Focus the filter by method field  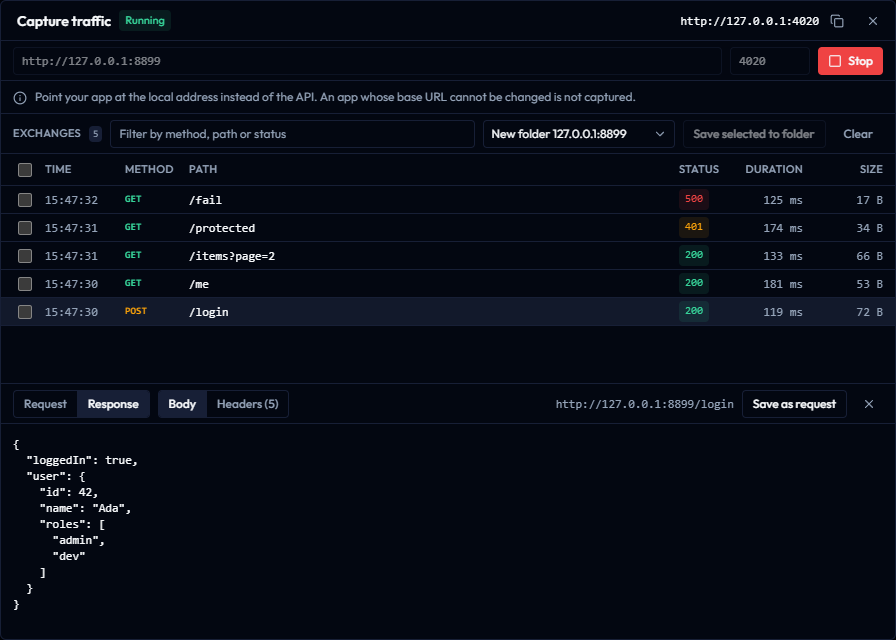(292, 134)
